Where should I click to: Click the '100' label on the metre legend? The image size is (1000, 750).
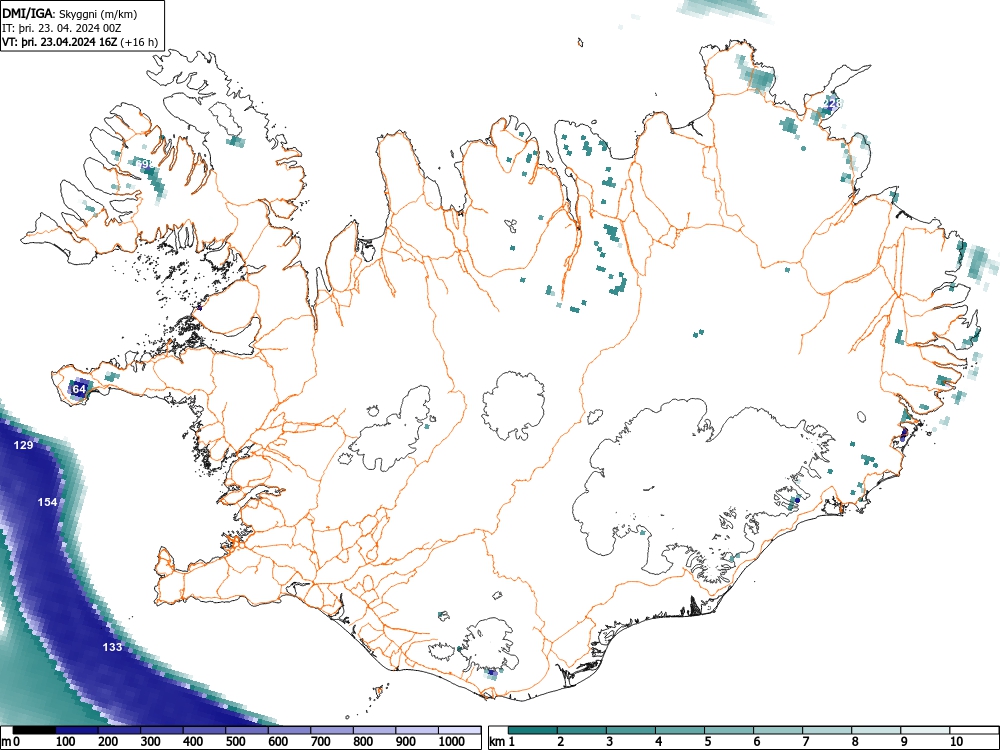point(66,742)
